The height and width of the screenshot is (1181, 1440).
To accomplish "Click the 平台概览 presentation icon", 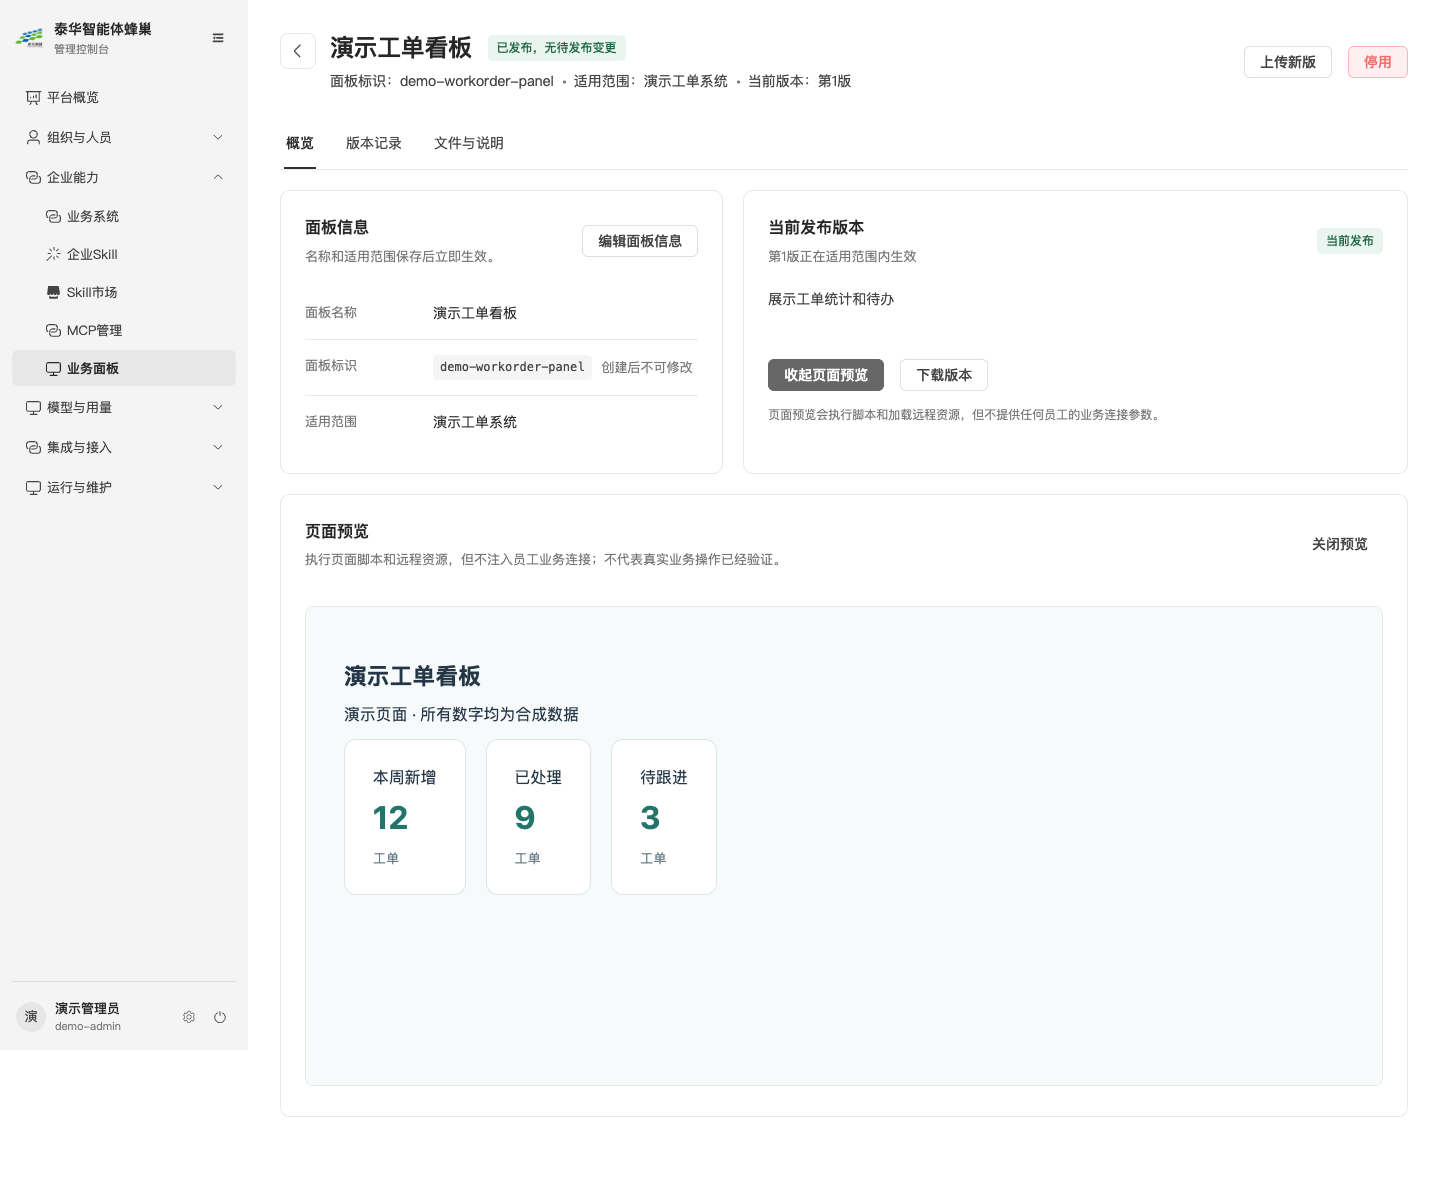I will [x=33, y=97].
